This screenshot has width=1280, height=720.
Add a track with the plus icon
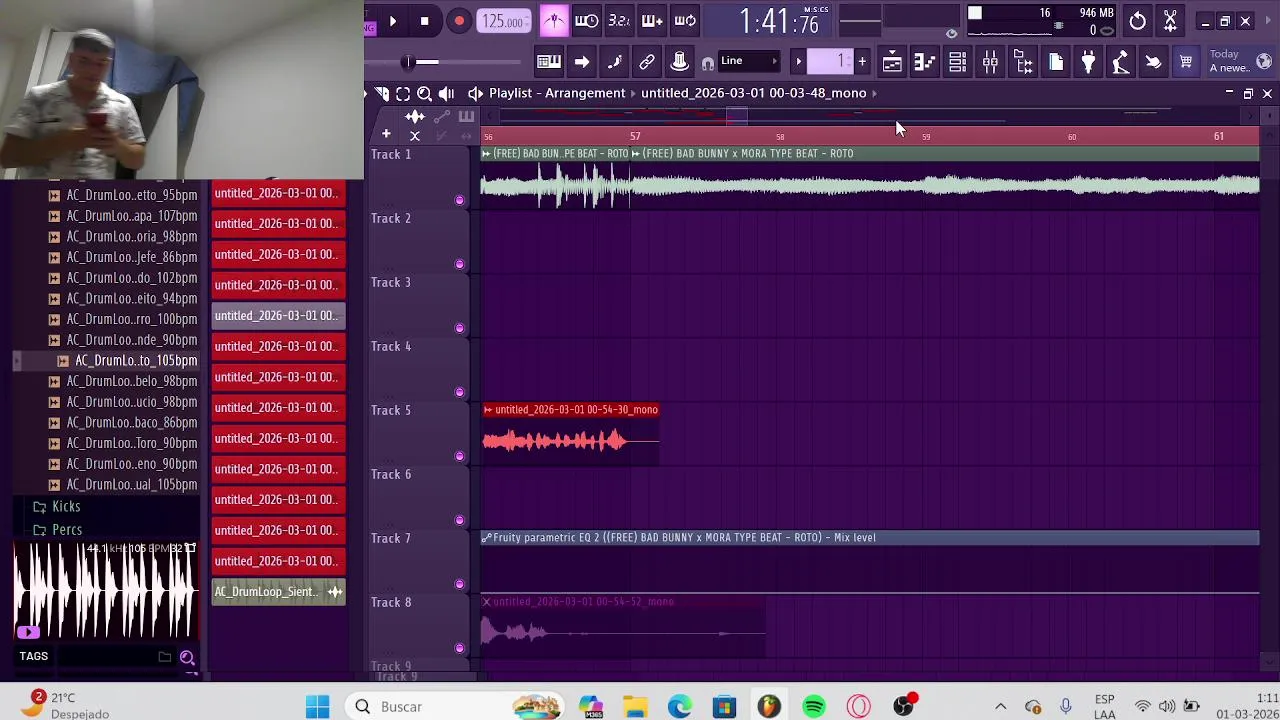click(386, 134)
